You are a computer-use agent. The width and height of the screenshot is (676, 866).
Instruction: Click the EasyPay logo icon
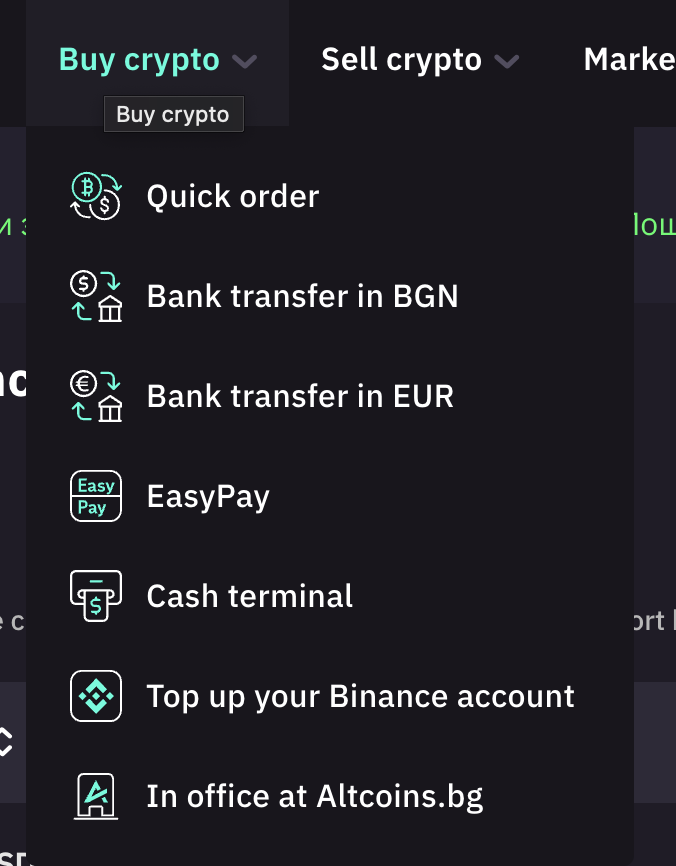click(x=96, y=496)
